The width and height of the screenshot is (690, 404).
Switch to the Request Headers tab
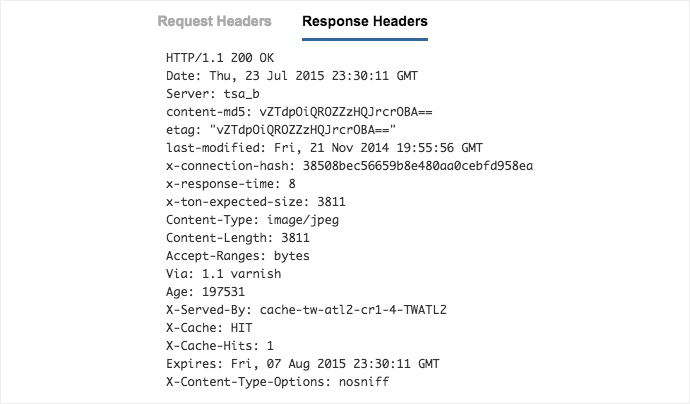tap(214, 20)
